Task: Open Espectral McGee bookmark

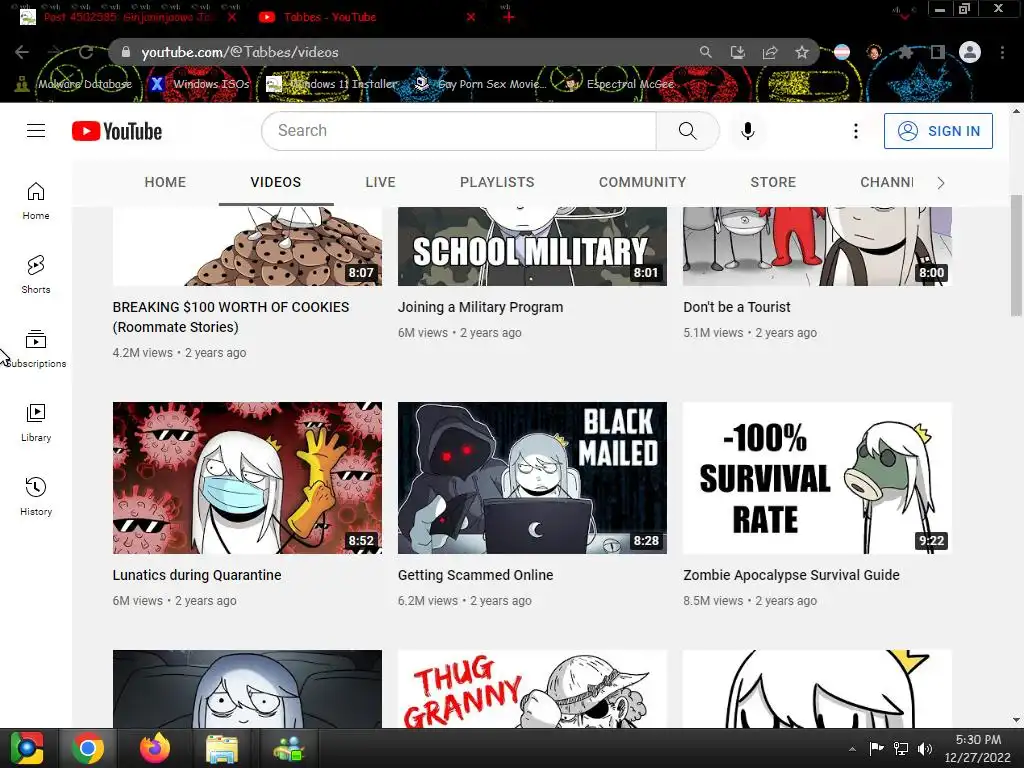Action: coord(619,84)
